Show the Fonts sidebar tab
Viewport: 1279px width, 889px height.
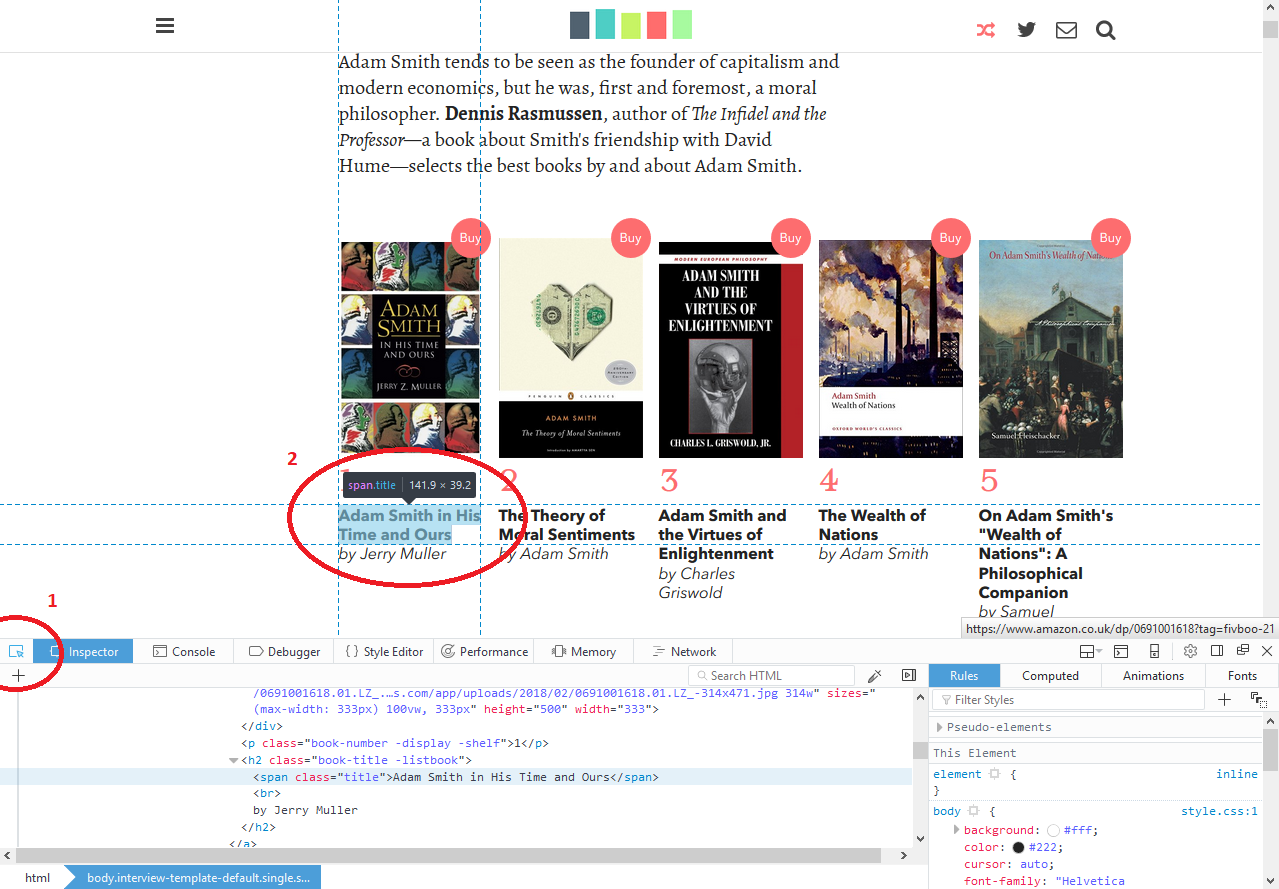click(x=1242, y=676)
